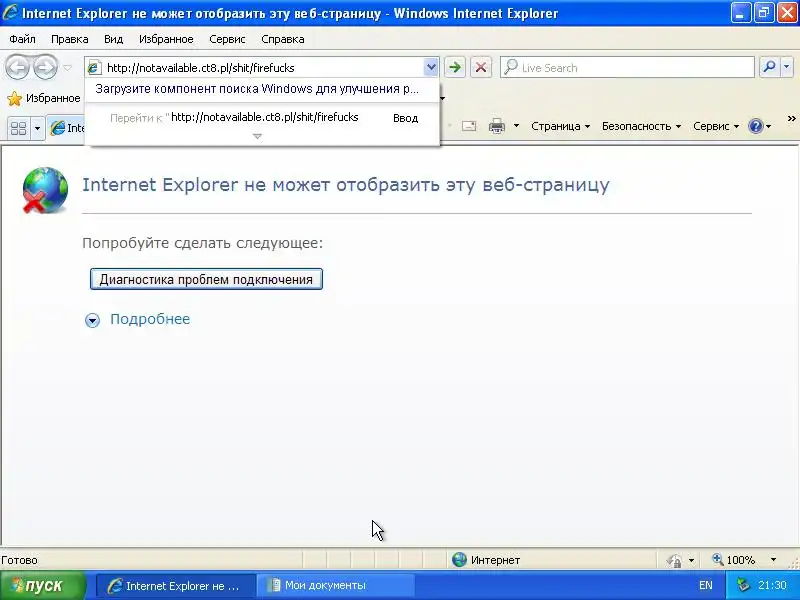Expand Подробнее details arrow icon
This screenshot has width=800, height=600.
click(92, 320)
